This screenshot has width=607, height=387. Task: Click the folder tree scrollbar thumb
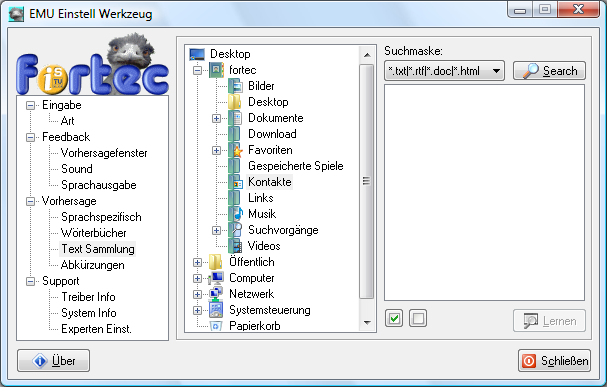click(x=366, y=181)
